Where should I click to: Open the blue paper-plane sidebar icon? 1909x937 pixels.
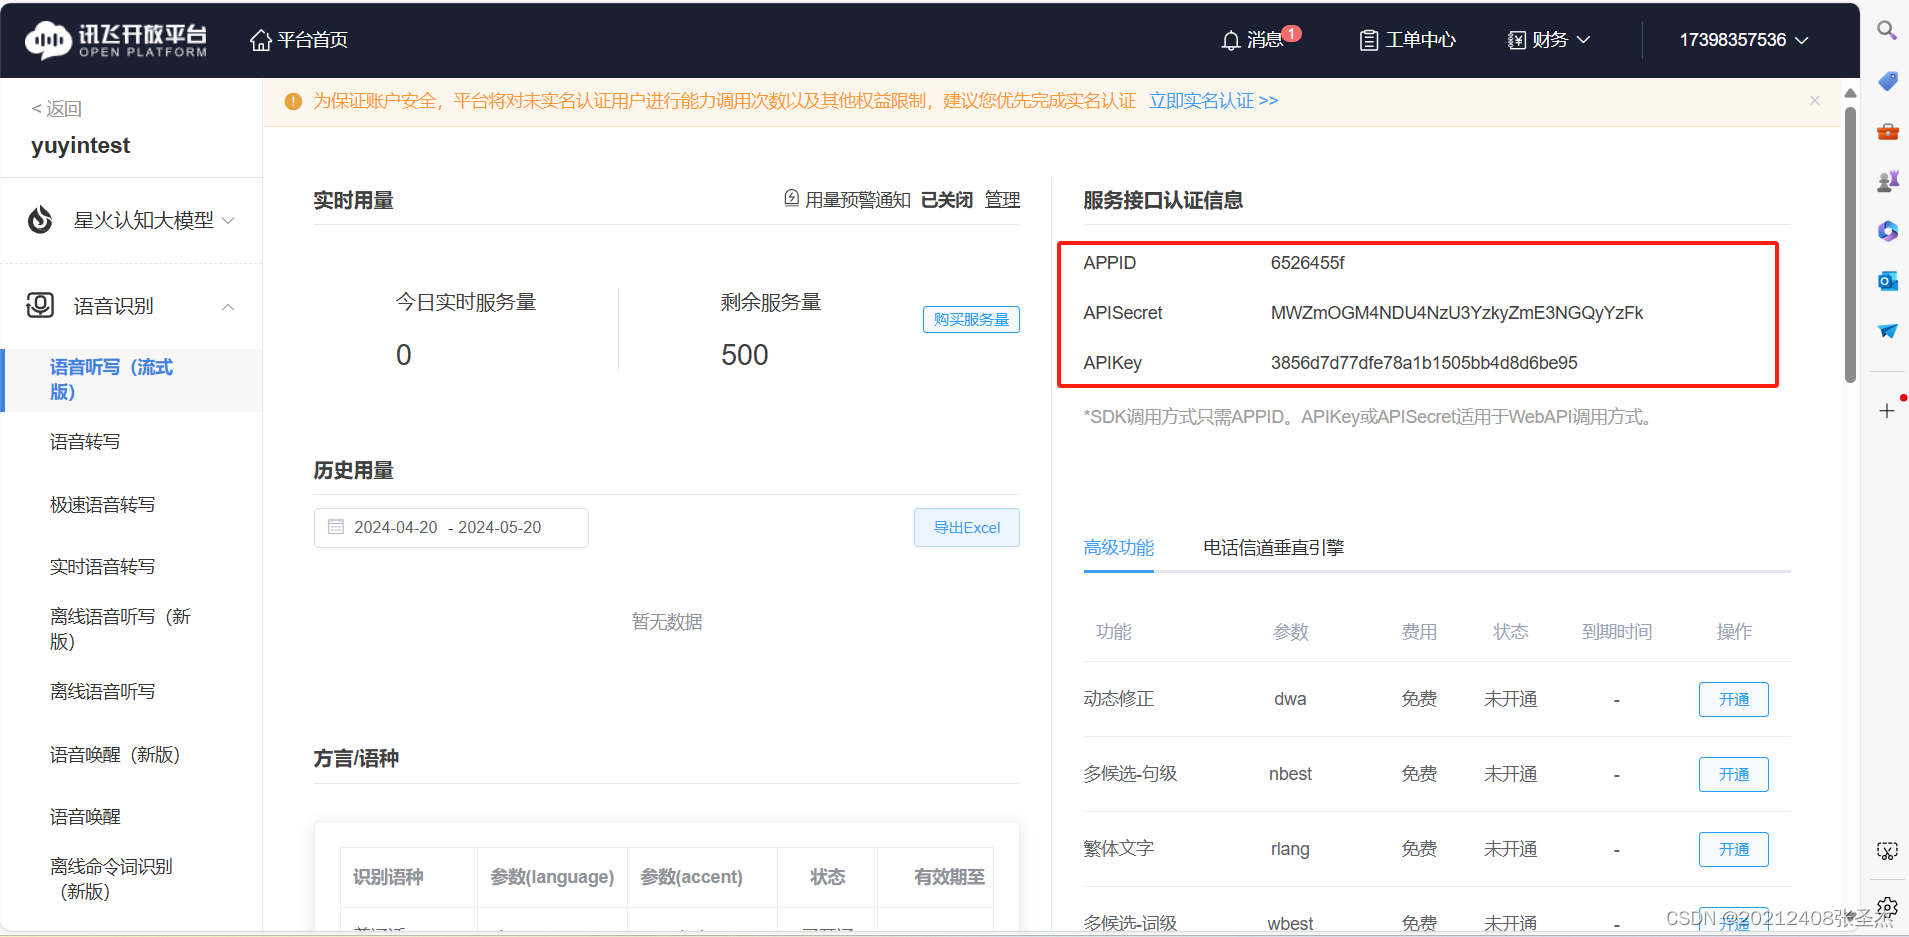1887,331
